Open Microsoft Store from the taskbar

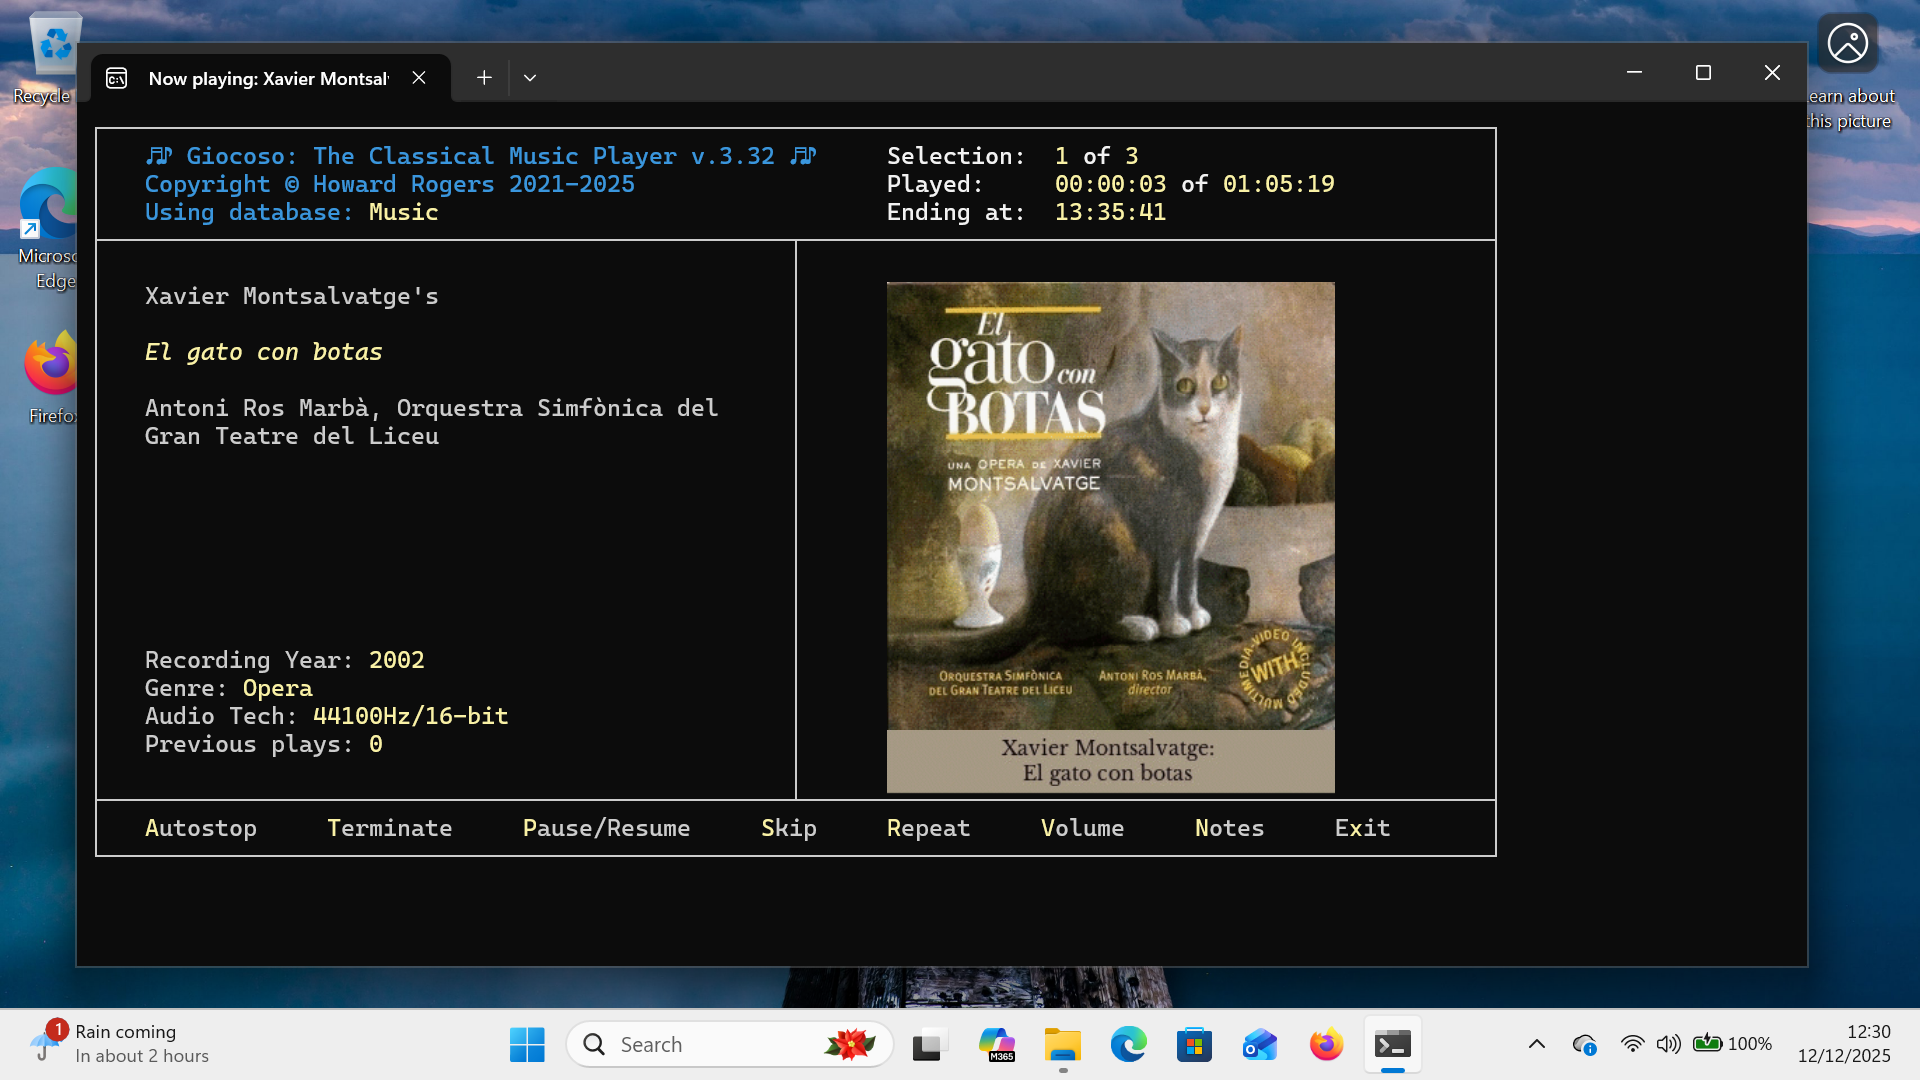[x=1194, y=1043]
